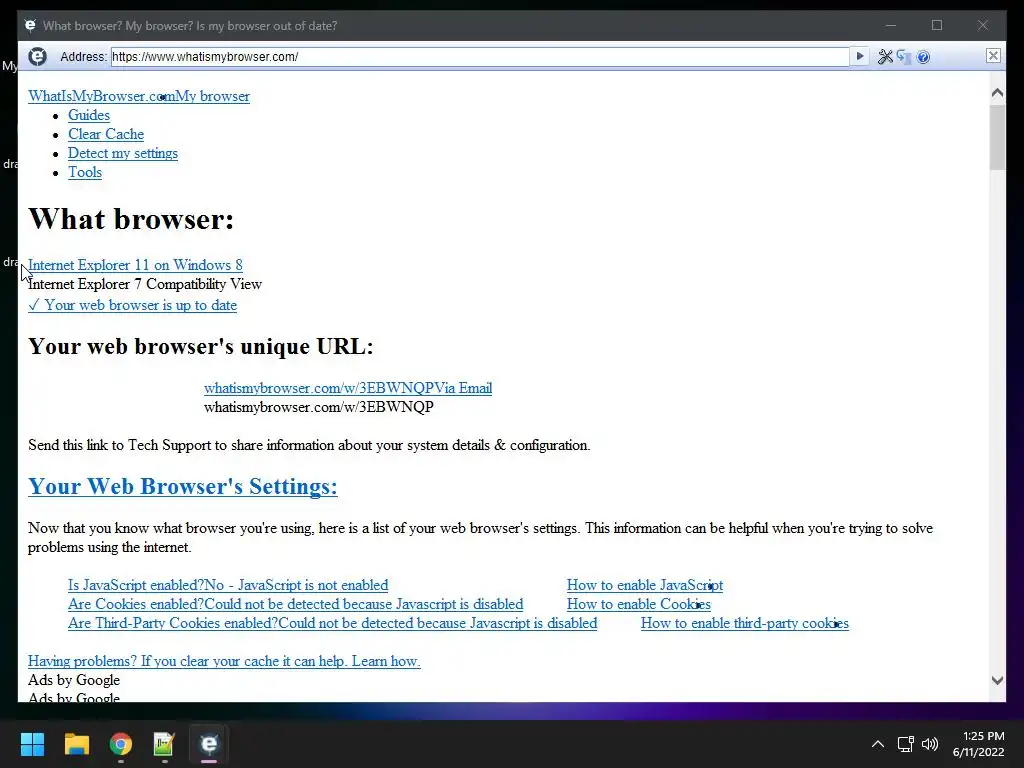Click Internet Explorer 11 on Windows 8 link
The height and width of the screenshot is (768, 1024).
tap(135, 265)
